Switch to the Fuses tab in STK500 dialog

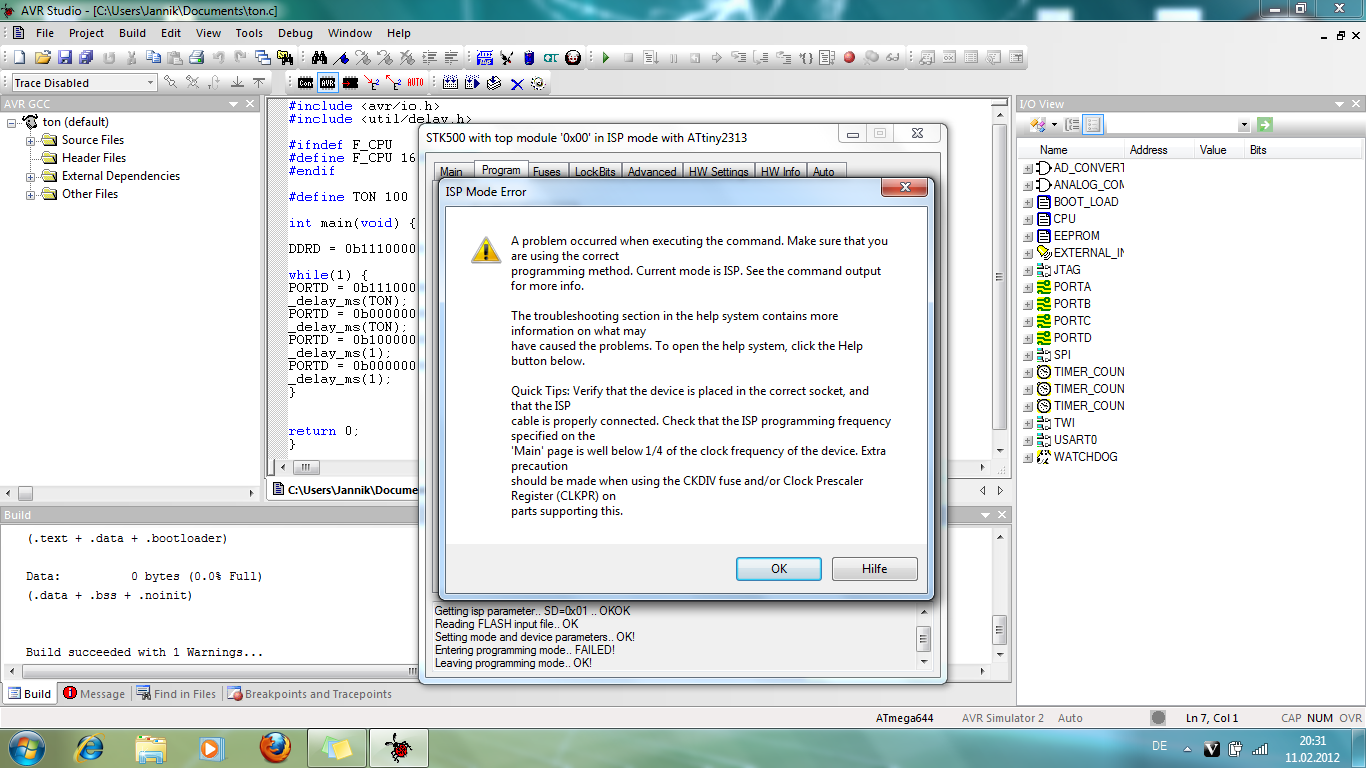click(546, 172)
